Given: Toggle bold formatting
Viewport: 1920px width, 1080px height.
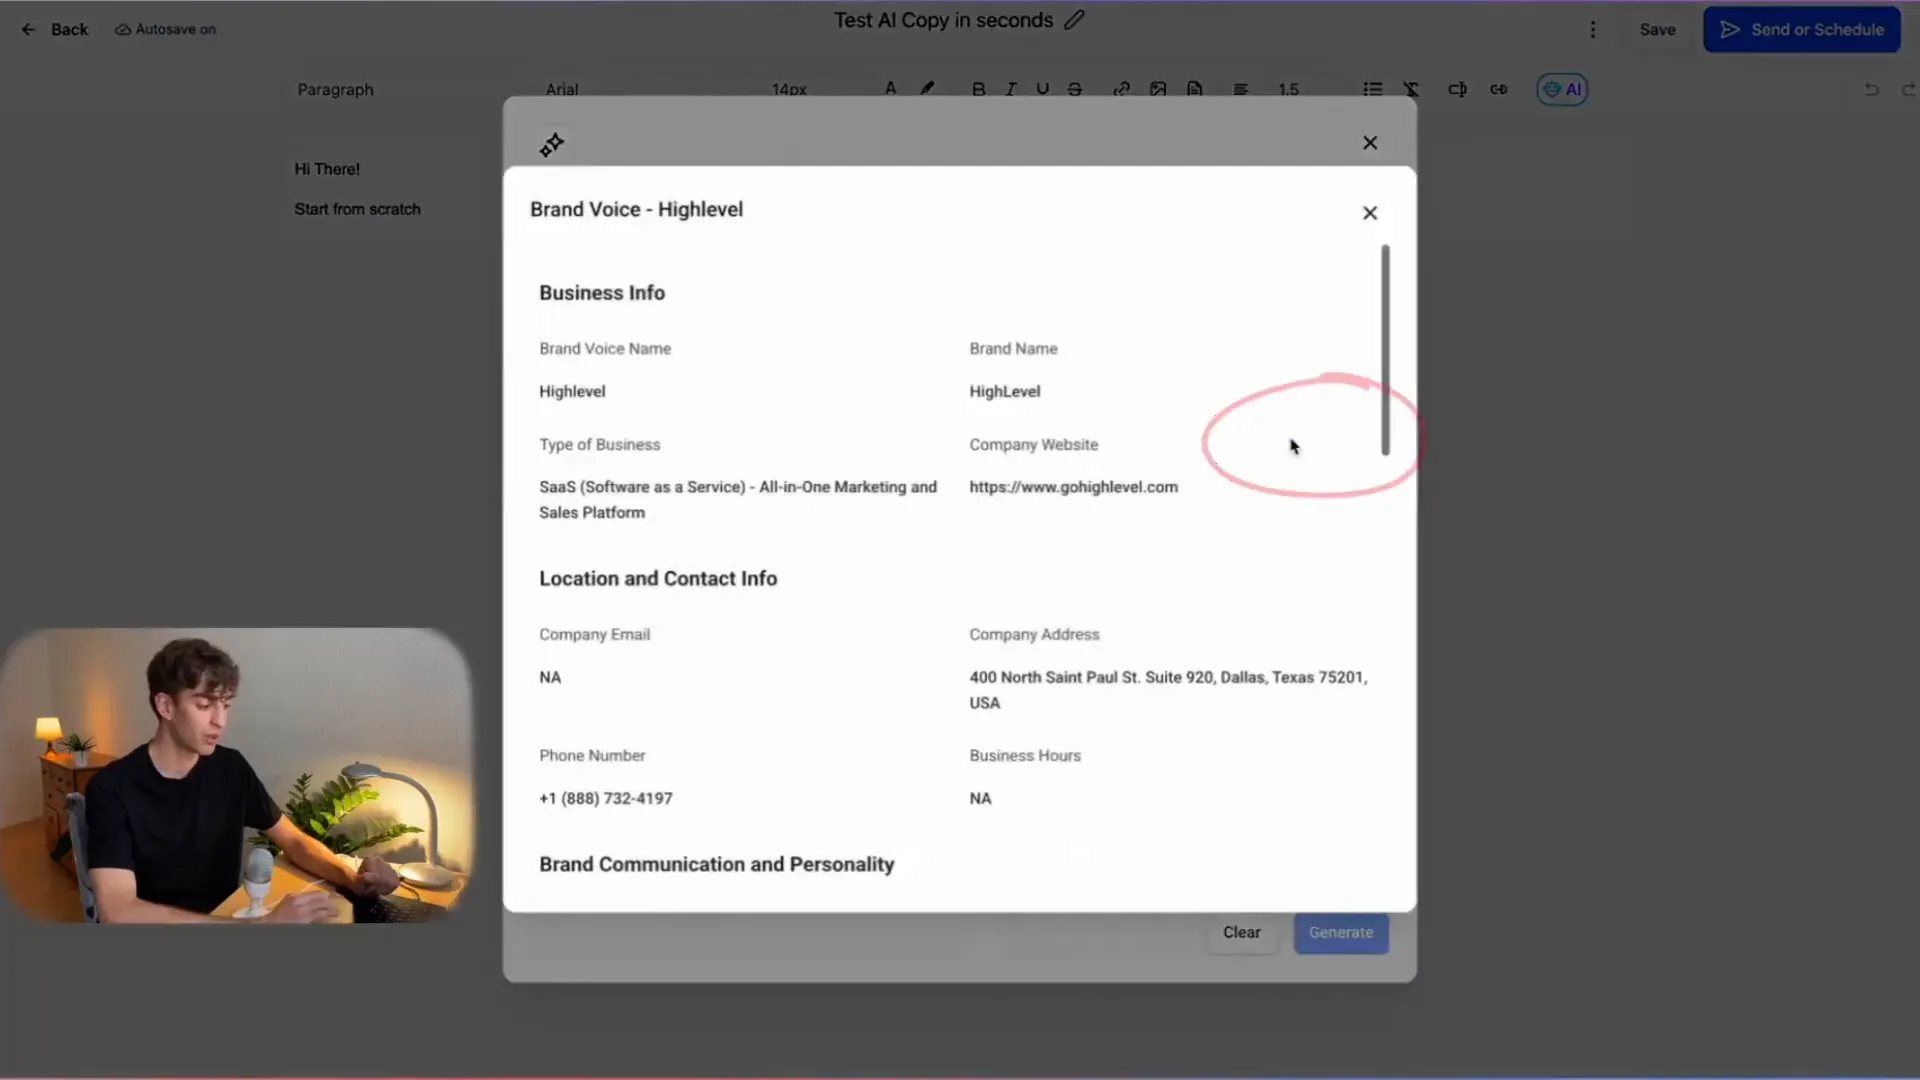Looking at the screenshot, I should click(978, 89).
